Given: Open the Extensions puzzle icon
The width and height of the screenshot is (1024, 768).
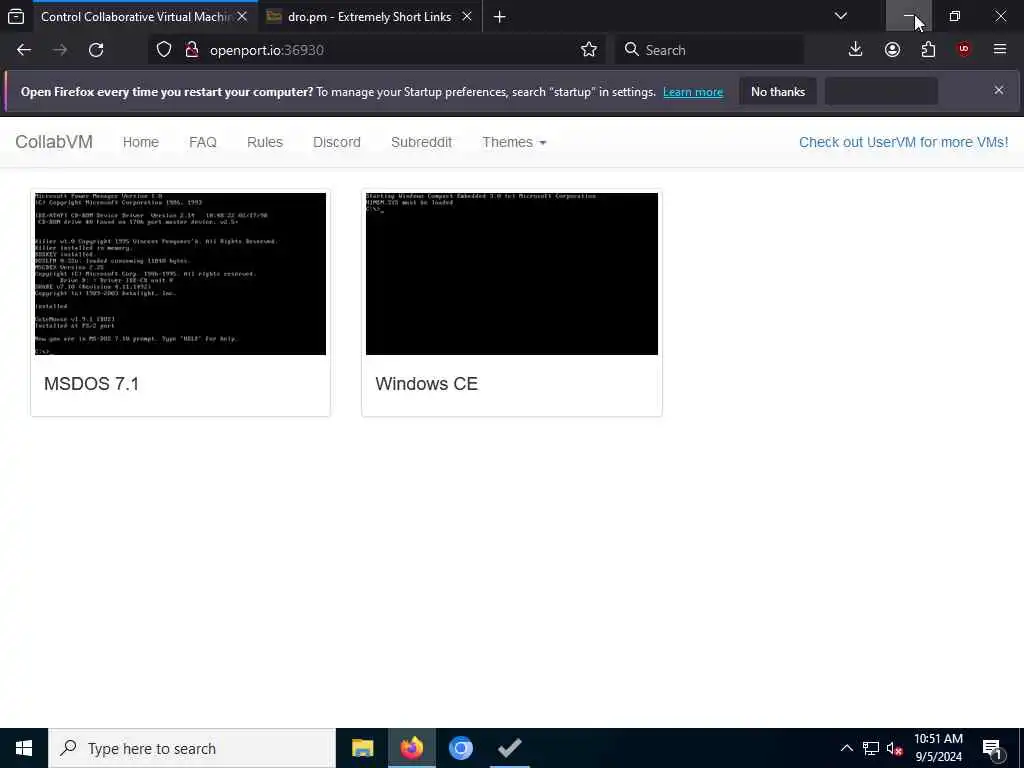Looking at the screenshot, I should point(928,50).
